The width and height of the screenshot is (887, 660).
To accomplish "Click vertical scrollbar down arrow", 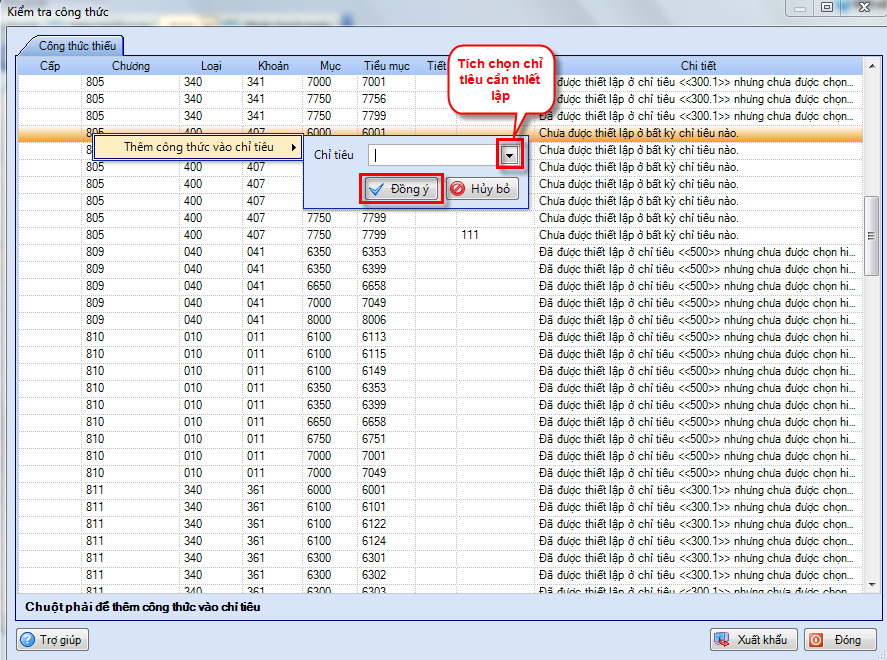I will point(872,585).
